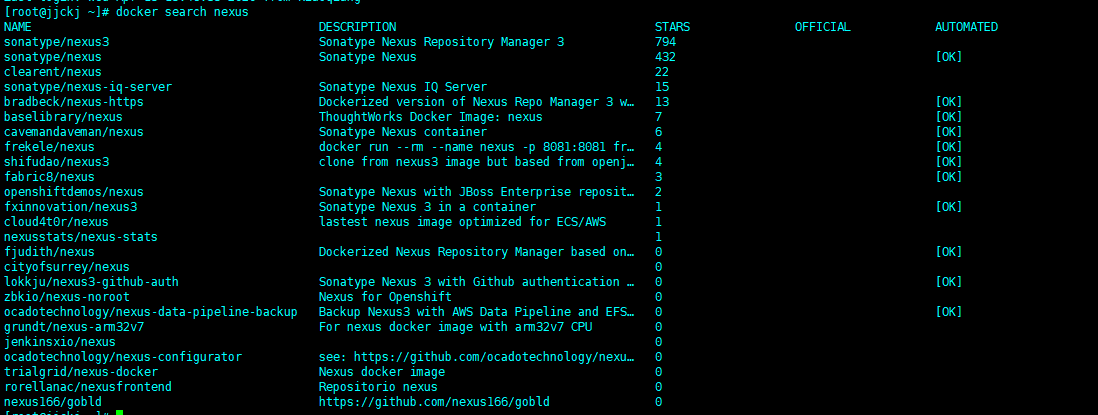Select the bradbeck/nexus-https entry

[74, 102]
